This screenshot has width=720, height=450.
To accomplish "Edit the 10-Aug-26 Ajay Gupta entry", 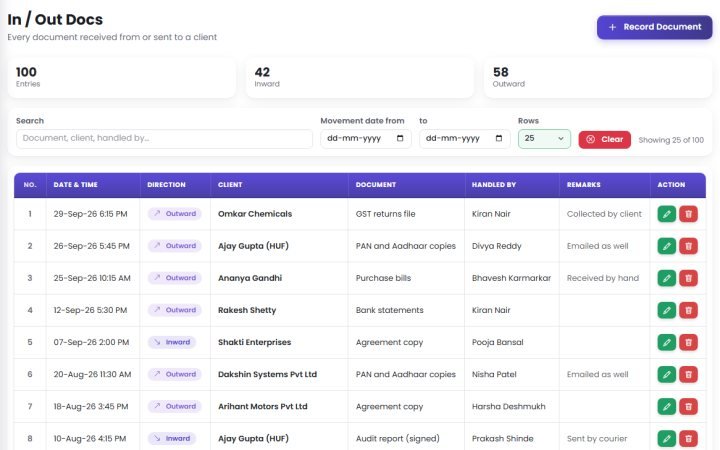I will click(666, 439).
